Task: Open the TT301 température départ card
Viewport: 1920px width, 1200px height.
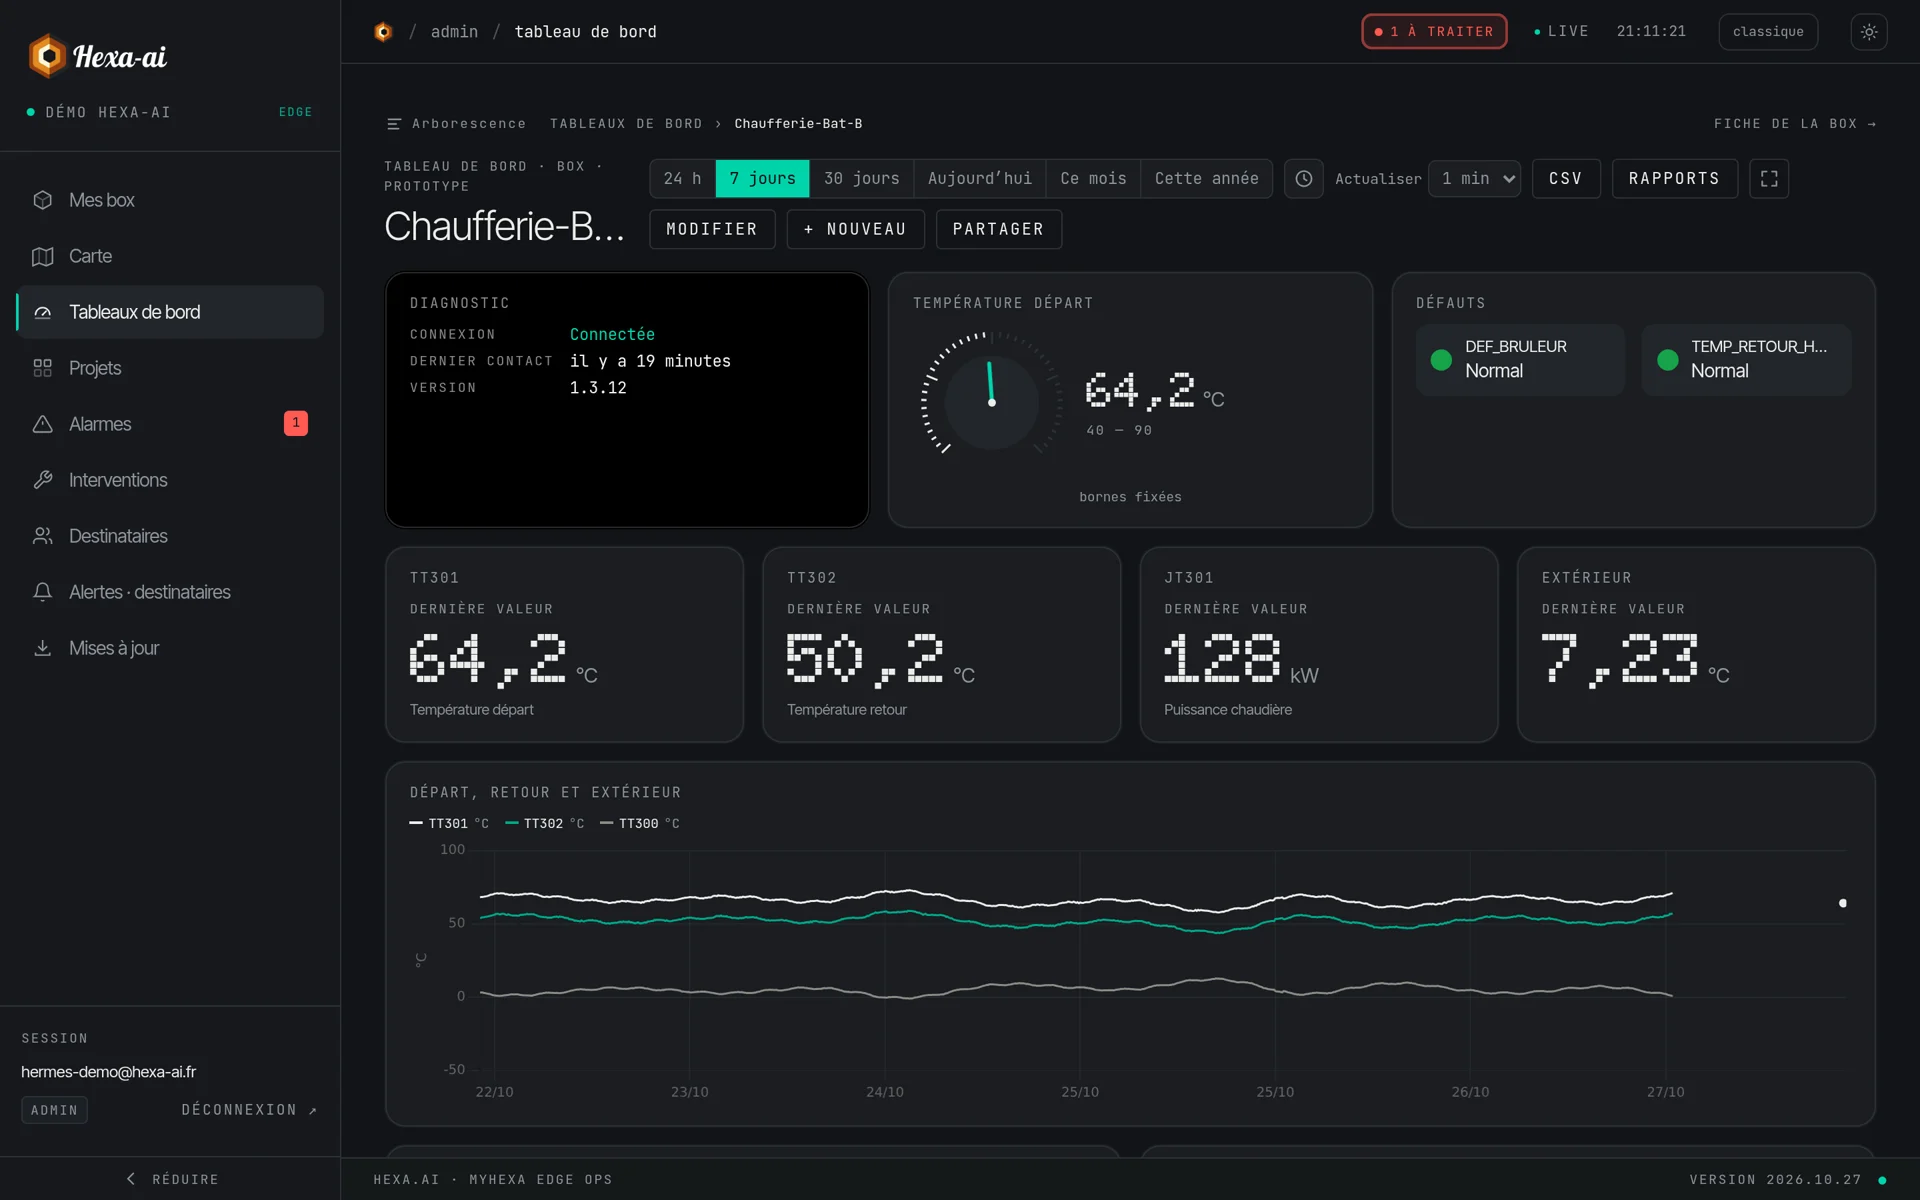Action: (564, 644)
